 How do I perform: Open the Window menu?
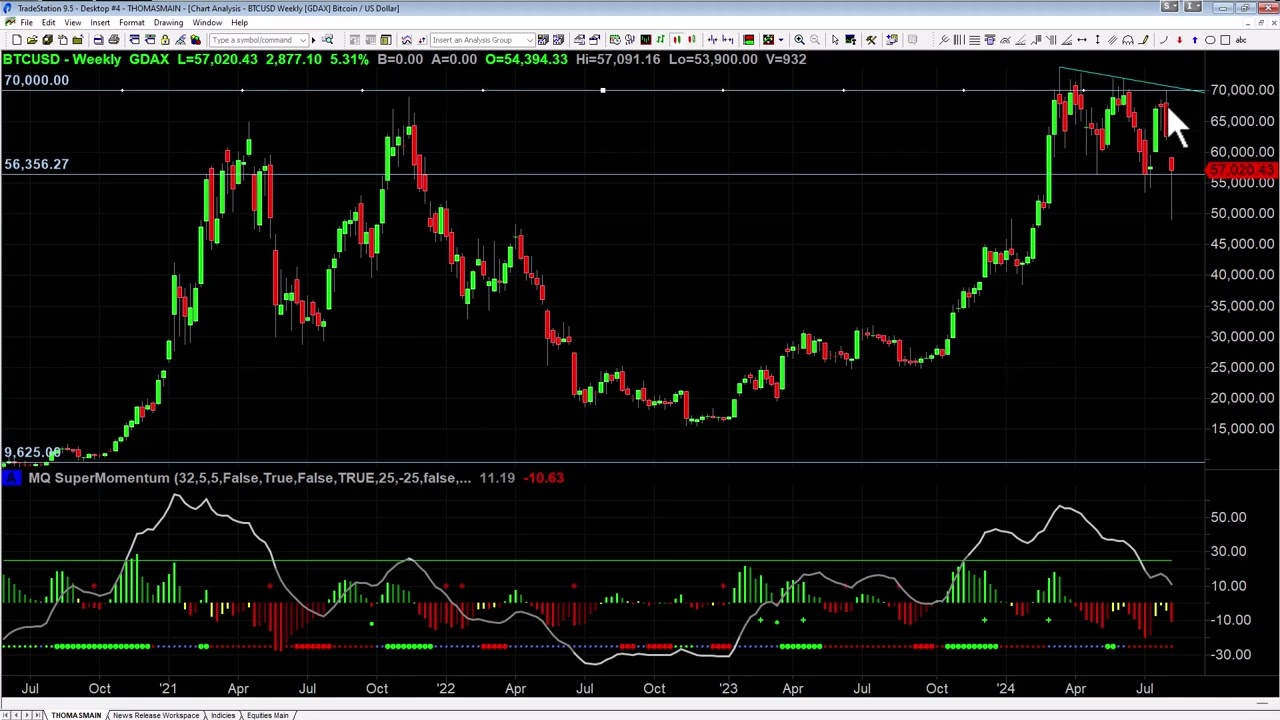click(x=207, y=22)
